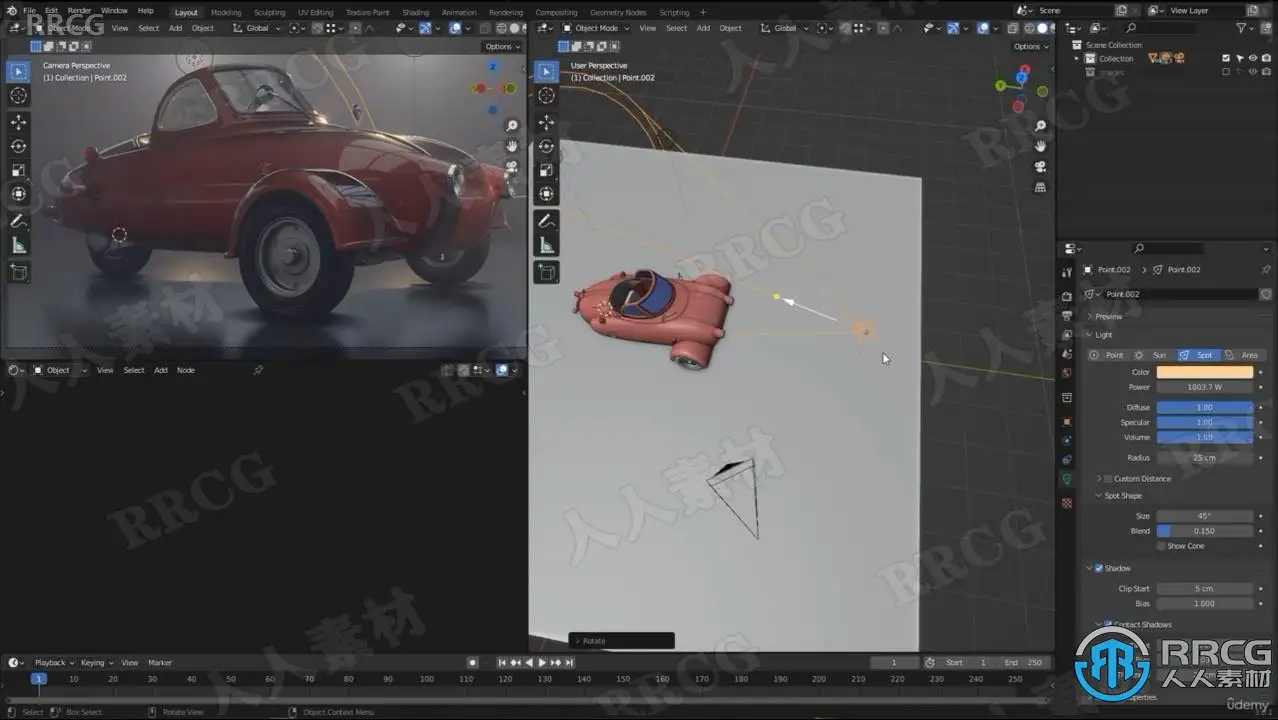Select the Transform tool in the left viewport
Image resolution: width=1278 pixels, height=720 pixels.
click(18, 194)
